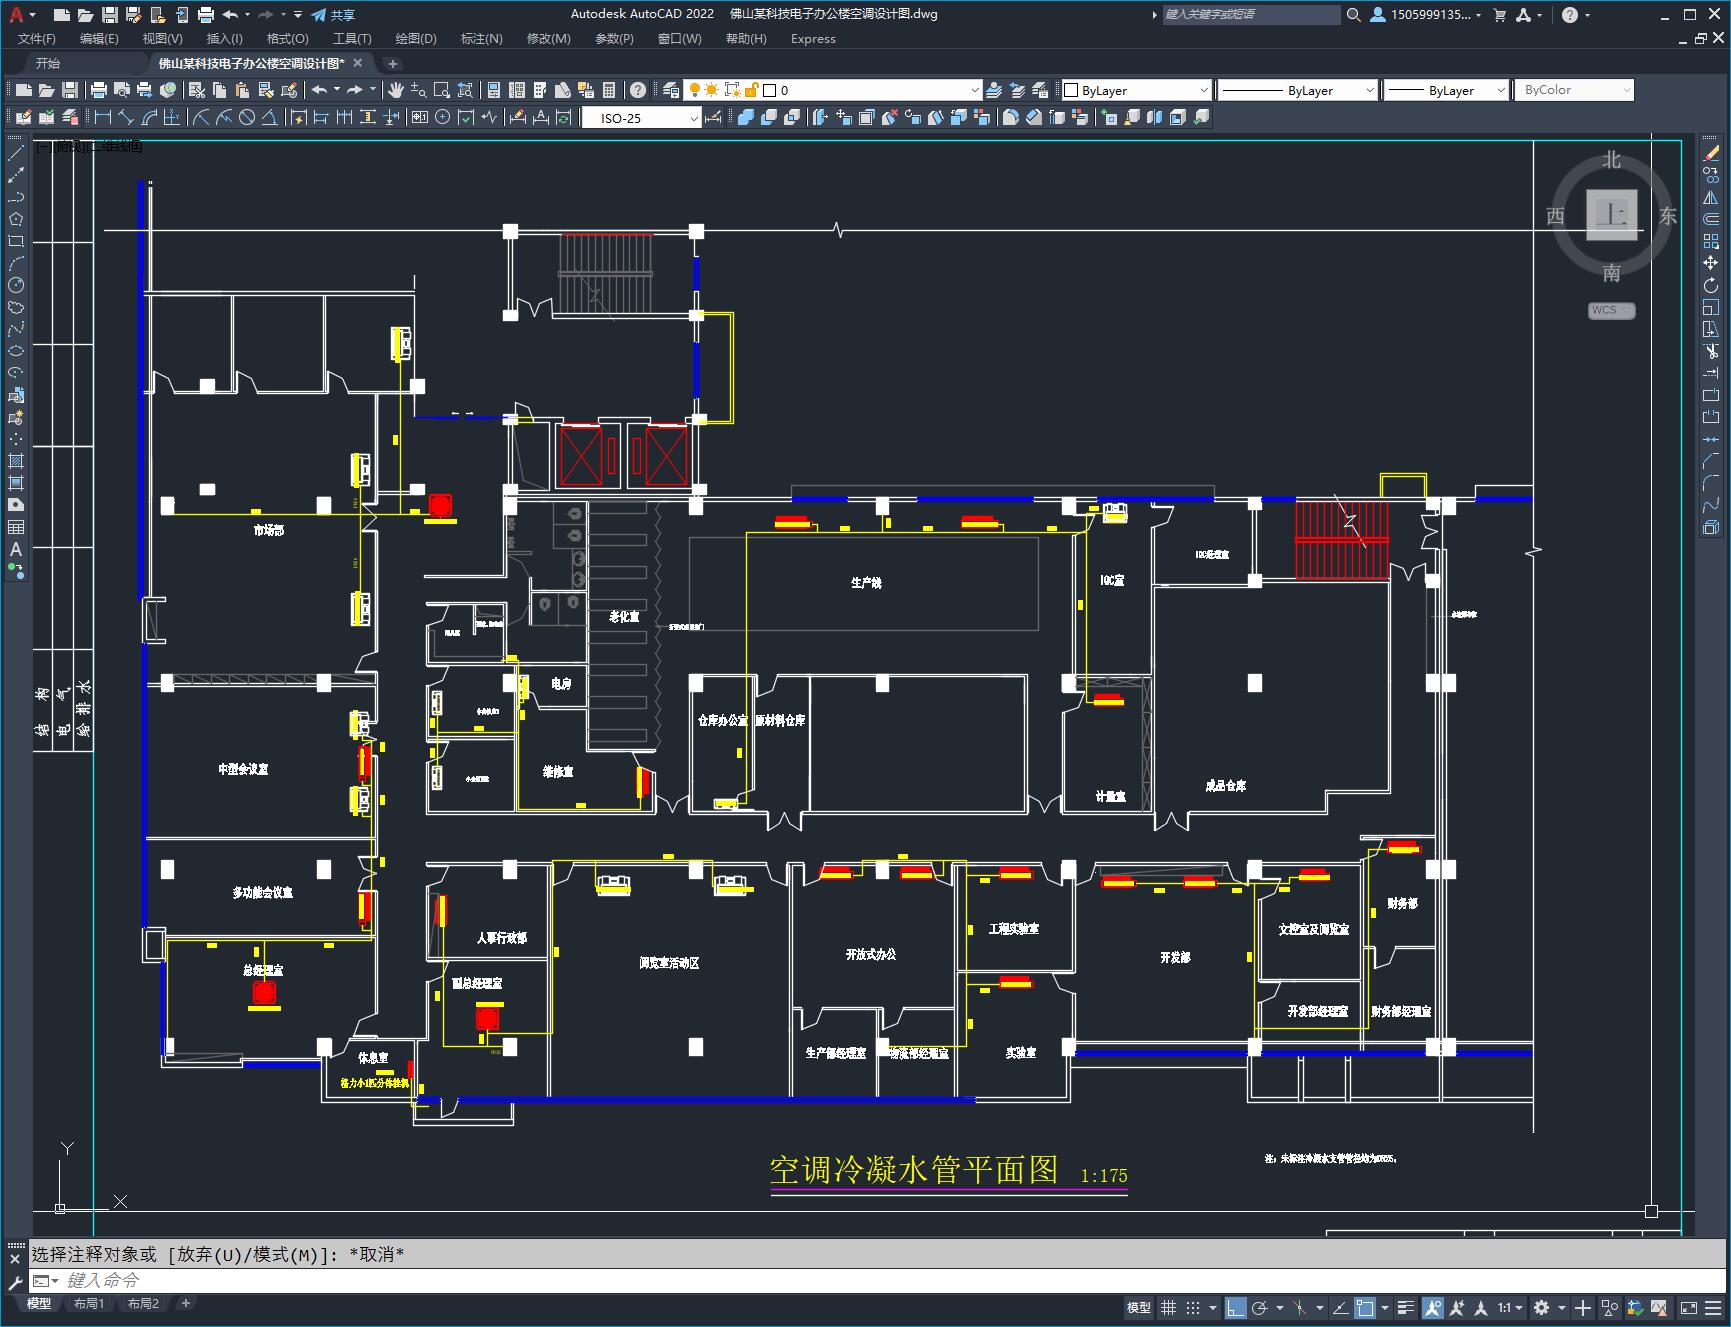Select the Pan hand tool

pos(396,90)
